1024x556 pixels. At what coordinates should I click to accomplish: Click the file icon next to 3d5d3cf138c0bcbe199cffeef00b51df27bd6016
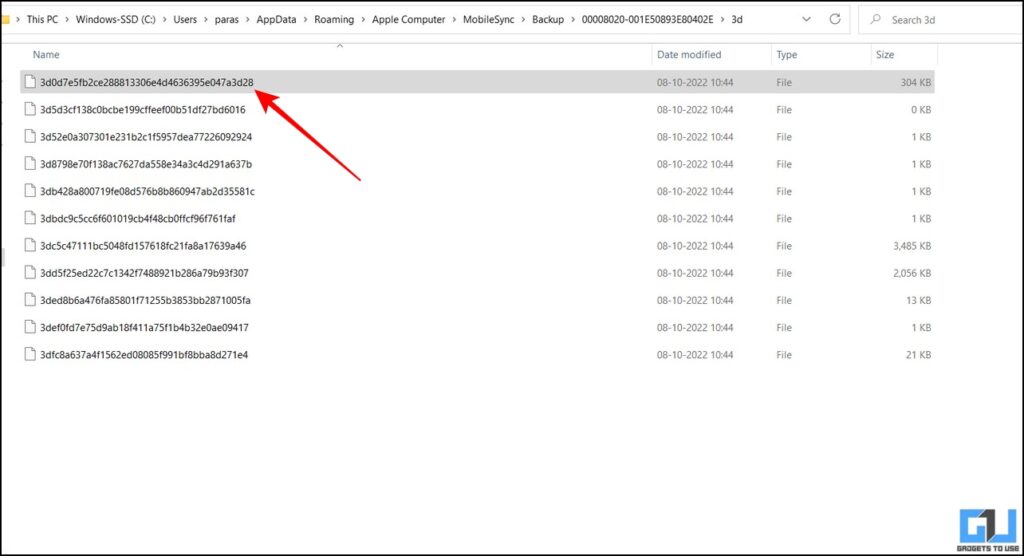(x=31, y=110)
